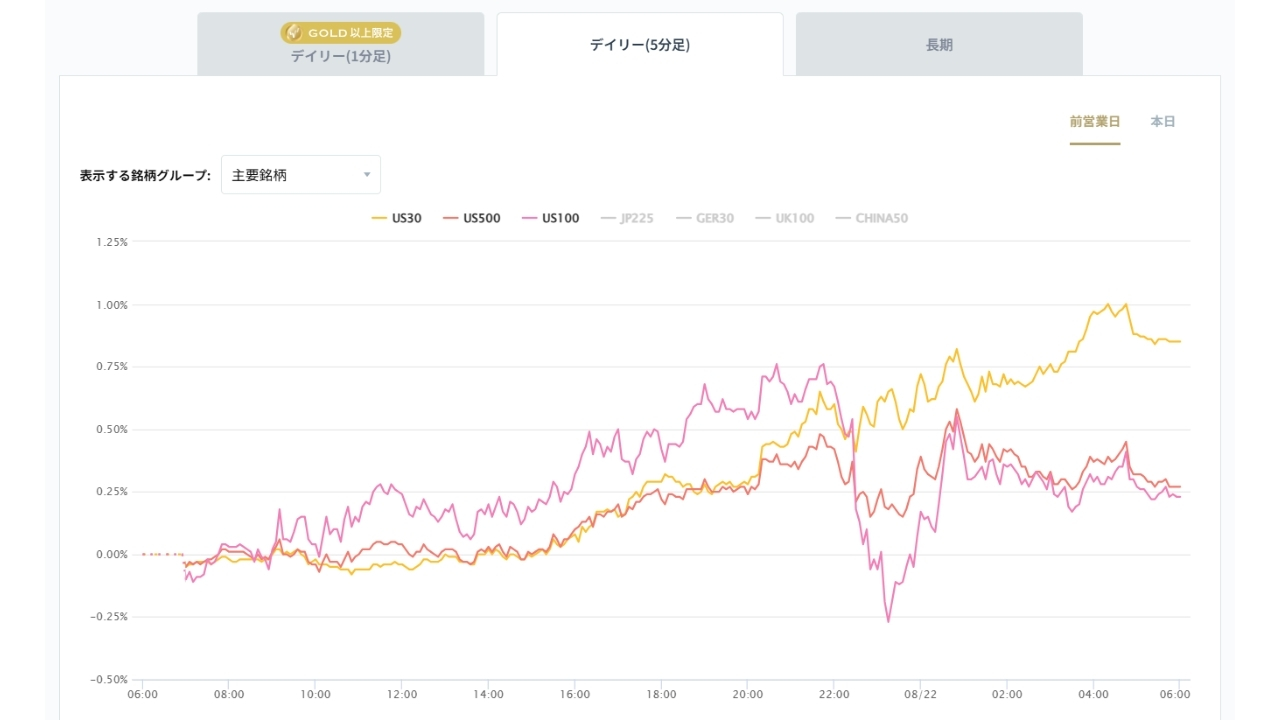
Task: Switch to the 長期 tab
Action: pyautogui.click(x=939, y=44)
